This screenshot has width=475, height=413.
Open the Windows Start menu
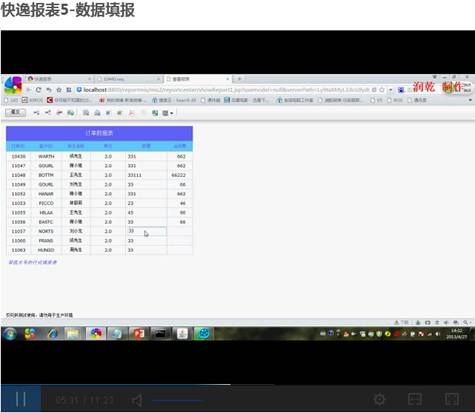coord(10,333)
